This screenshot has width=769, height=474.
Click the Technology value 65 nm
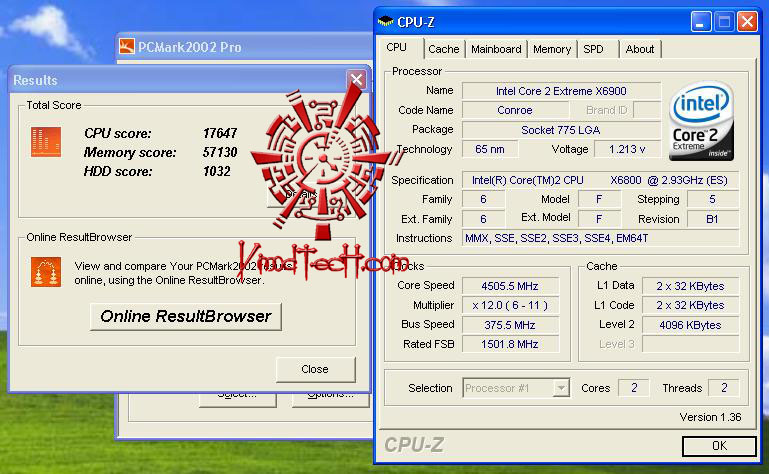[489, 149]
